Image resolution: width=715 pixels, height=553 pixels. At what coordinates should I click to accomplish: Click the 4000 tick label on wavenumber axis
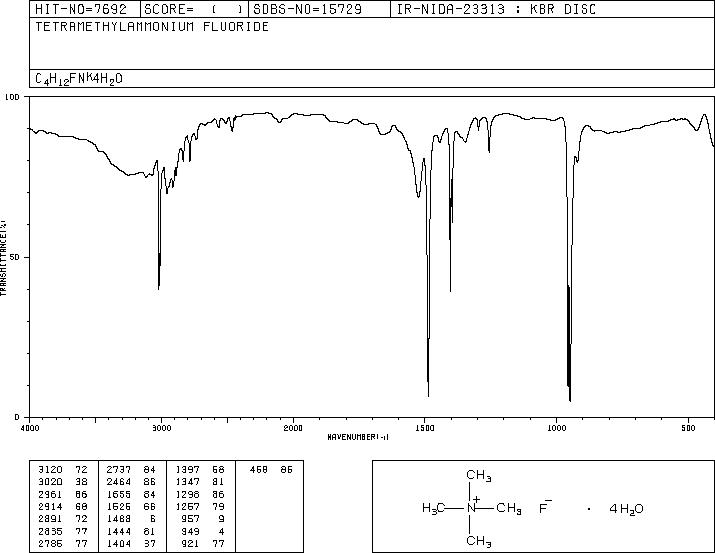[30, 428]
